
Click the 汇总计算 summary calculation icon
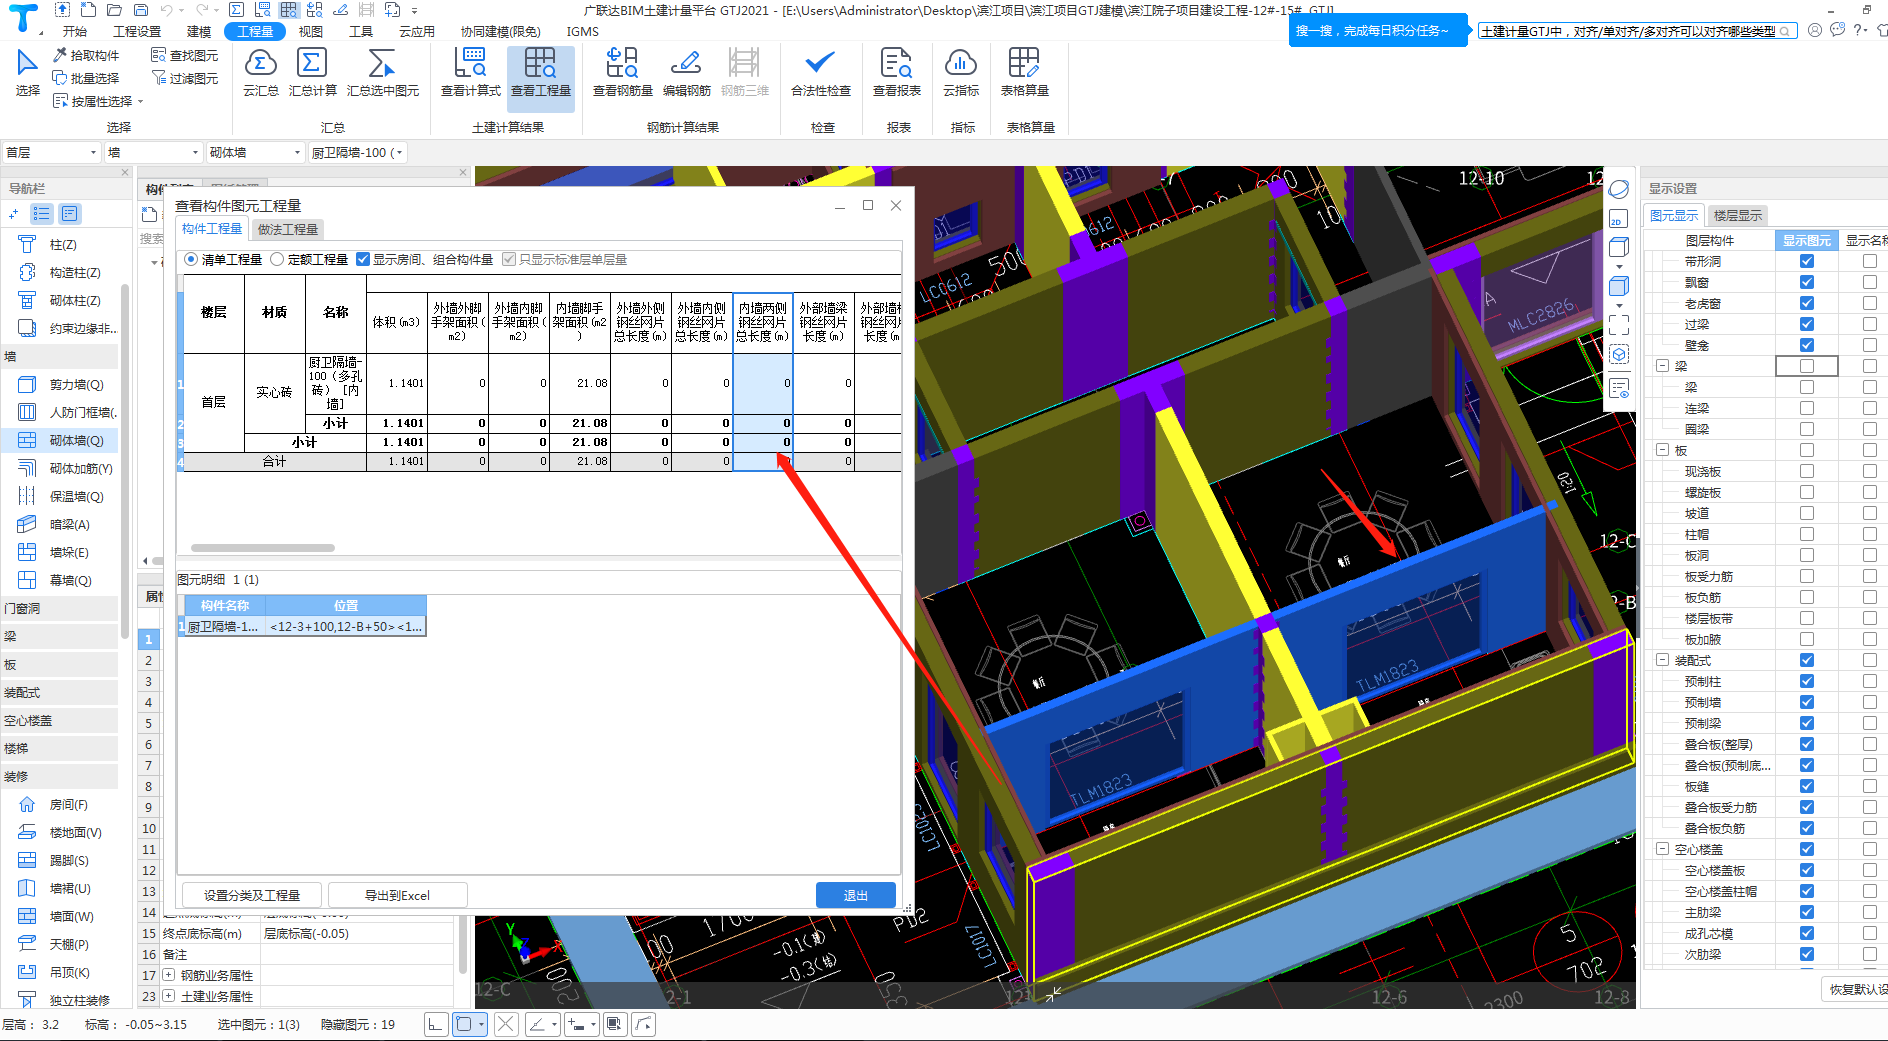(312, 72)
